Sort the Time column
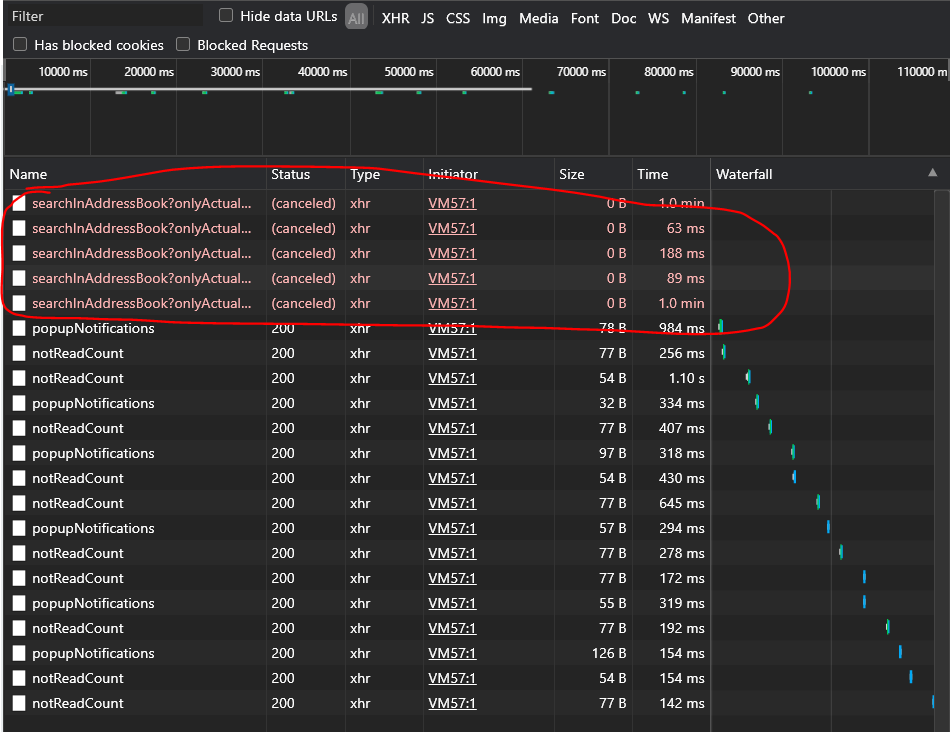Viewport: 950px width, 732px height. click(x=671, y=175)
